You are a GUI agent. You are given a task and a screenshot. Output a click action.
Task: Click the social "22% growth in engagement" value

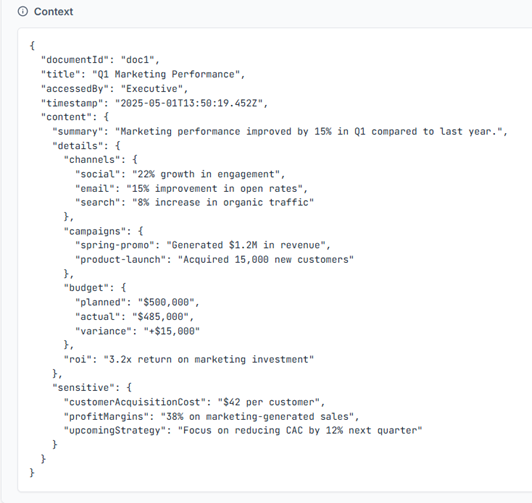coord(206,174)
